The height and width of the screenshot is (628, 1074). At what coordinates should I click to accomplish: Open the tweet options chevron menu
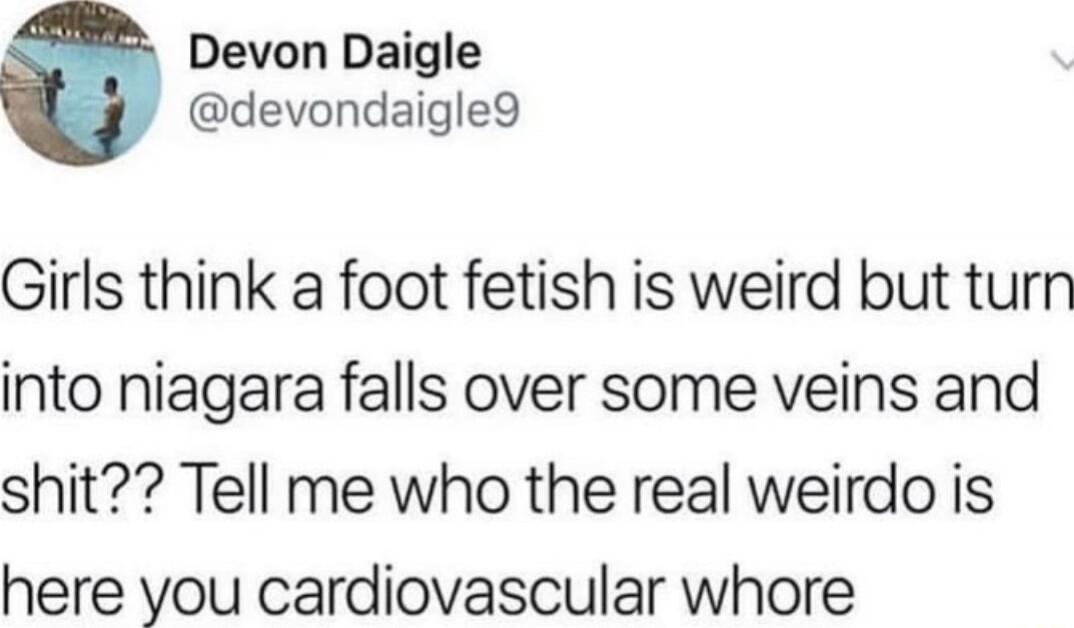1062,63
